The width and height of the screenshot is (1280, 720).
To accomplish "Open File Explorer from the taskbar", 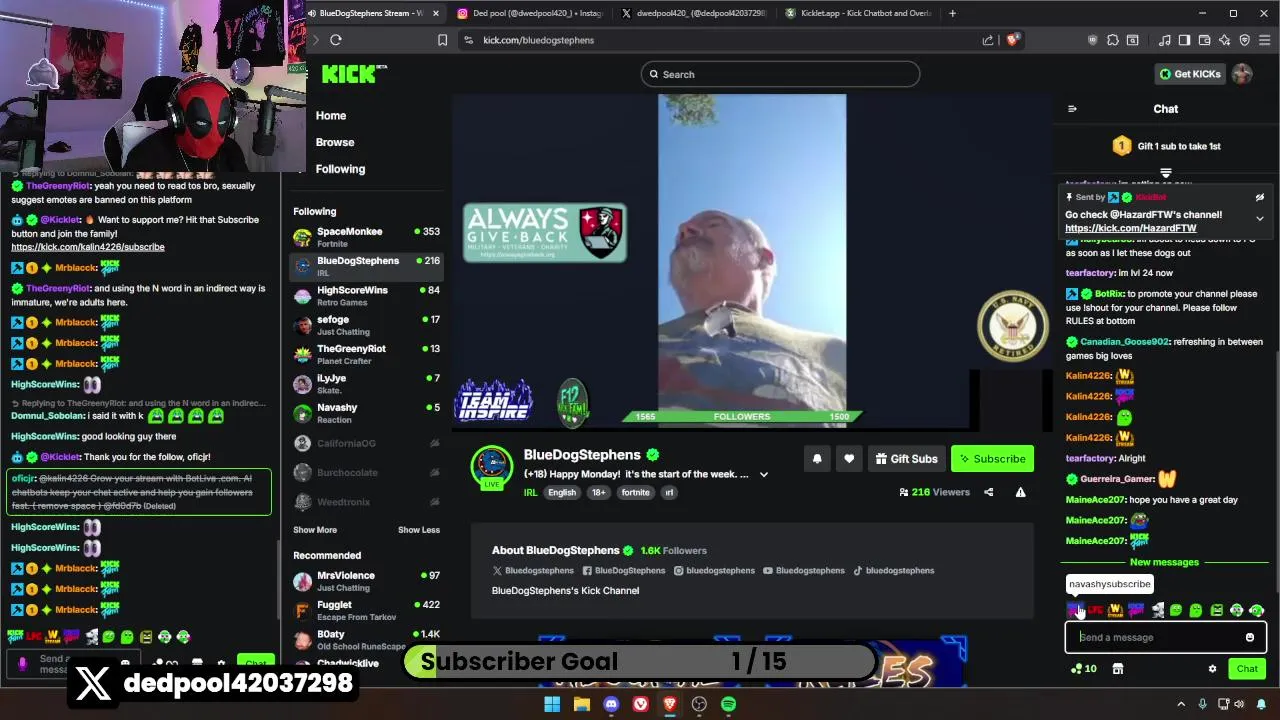I will point(581,704).
